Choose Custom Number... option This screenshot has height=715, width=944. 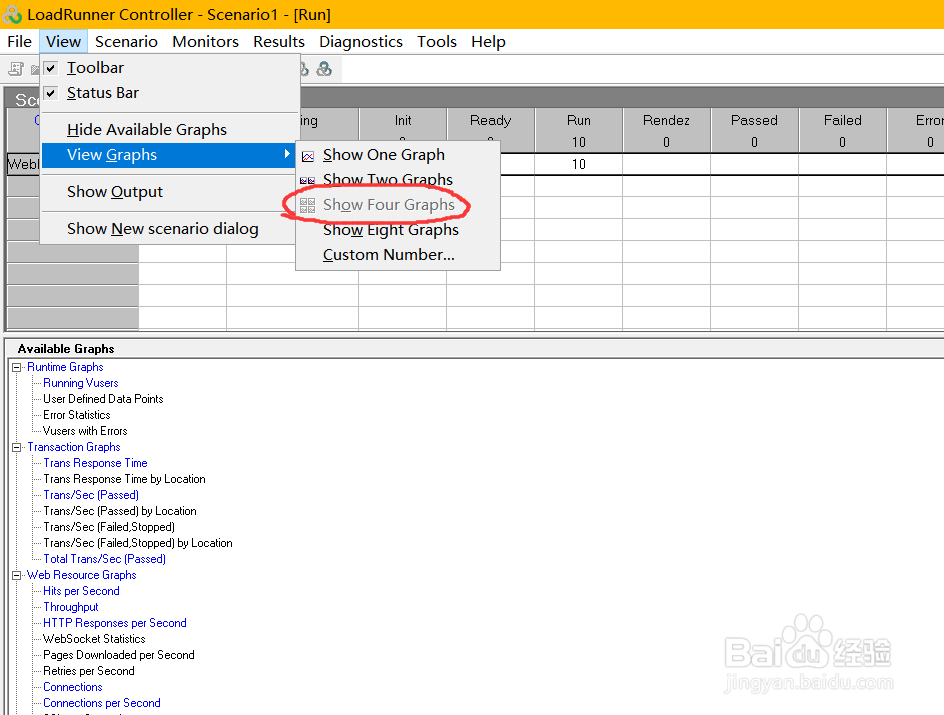398,255
